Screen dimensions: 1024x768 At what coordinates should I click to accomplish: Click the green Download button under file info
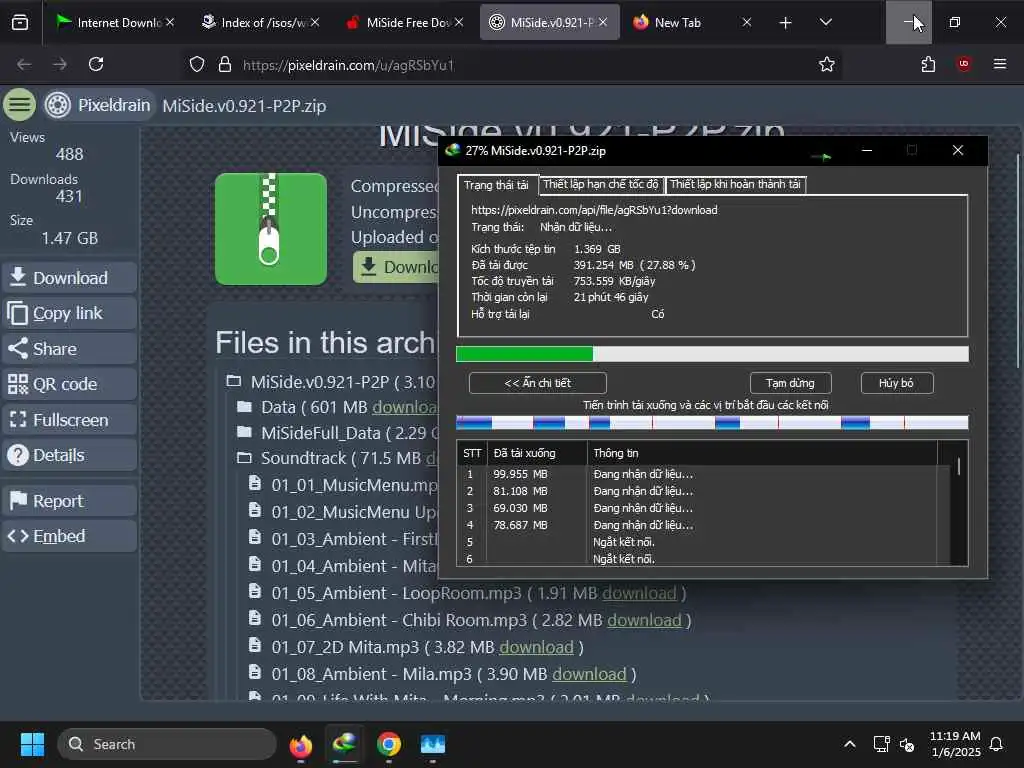click(396, 267)
